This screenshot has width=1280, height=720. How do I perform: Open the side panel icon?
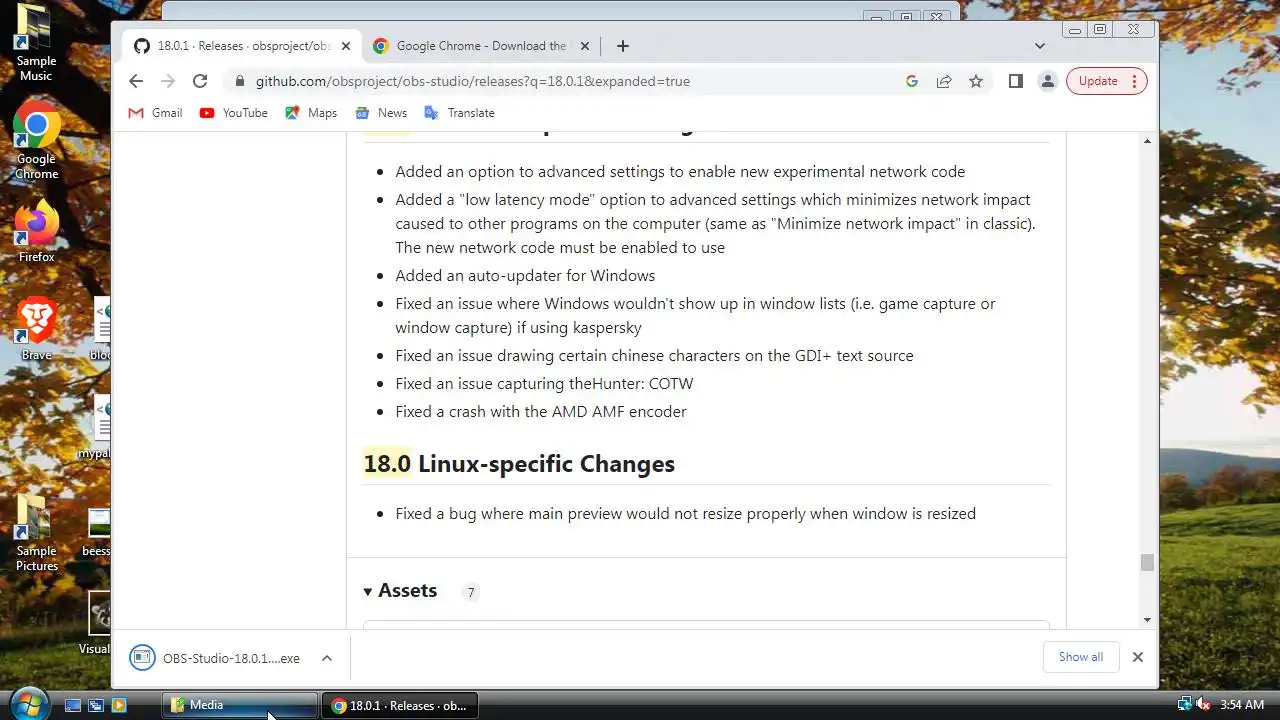pos(1016,81)
